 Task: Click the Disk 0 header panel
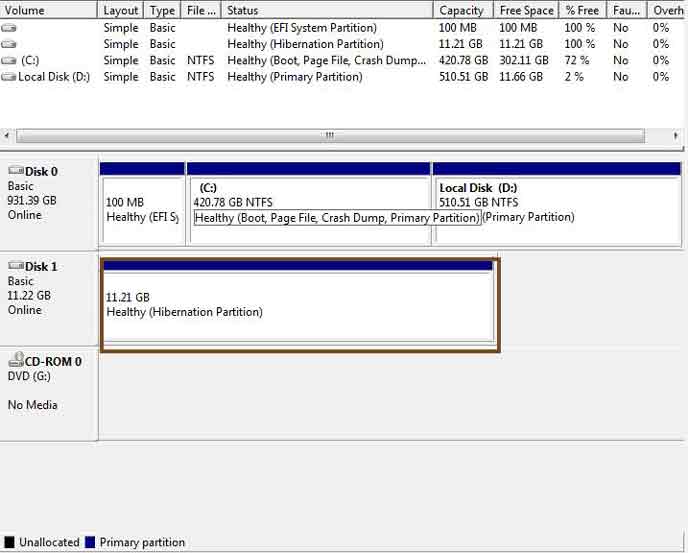(49, 202)
